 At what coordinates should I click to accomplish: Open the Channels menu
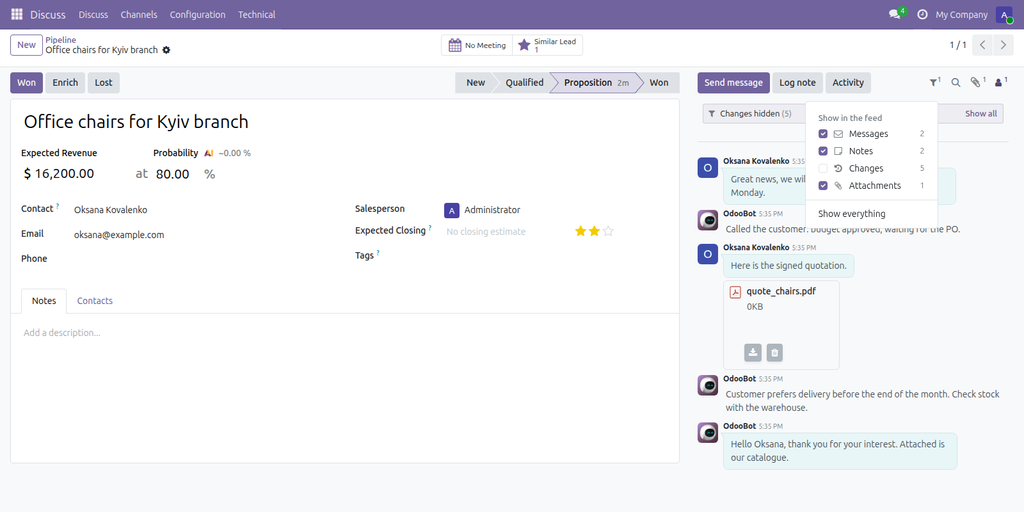click(139, 14)
